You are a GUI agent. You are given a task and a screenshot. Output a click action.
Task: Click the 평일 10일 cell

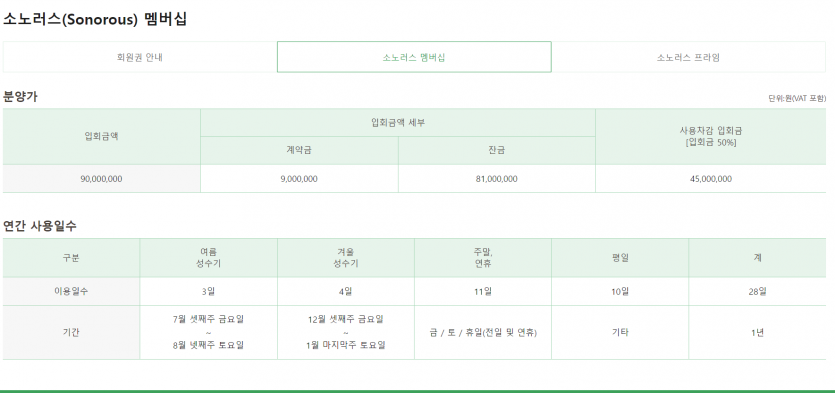coord(620,291)
